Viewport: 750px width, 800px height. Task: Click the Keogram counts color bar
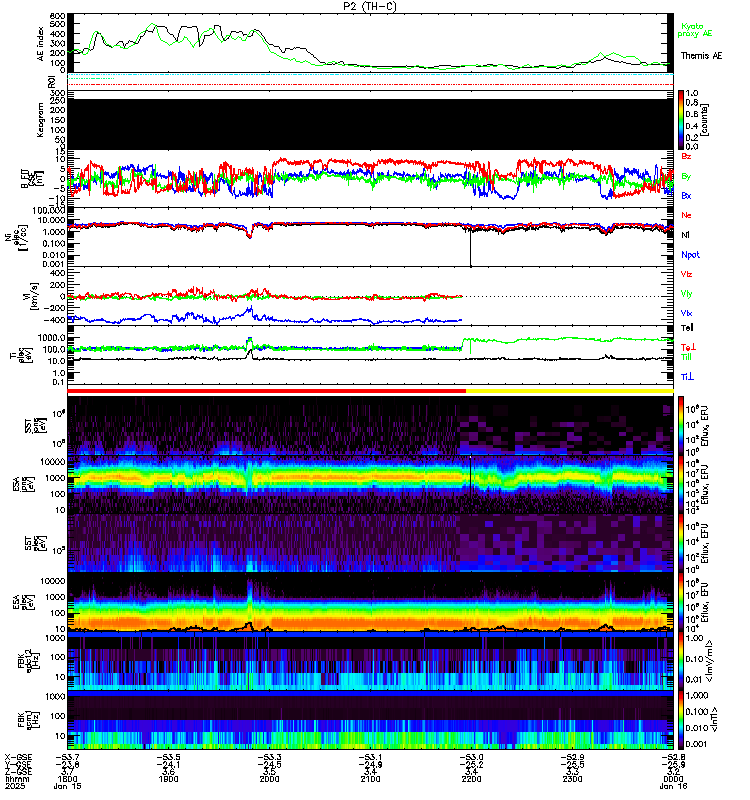pos(681,120)
